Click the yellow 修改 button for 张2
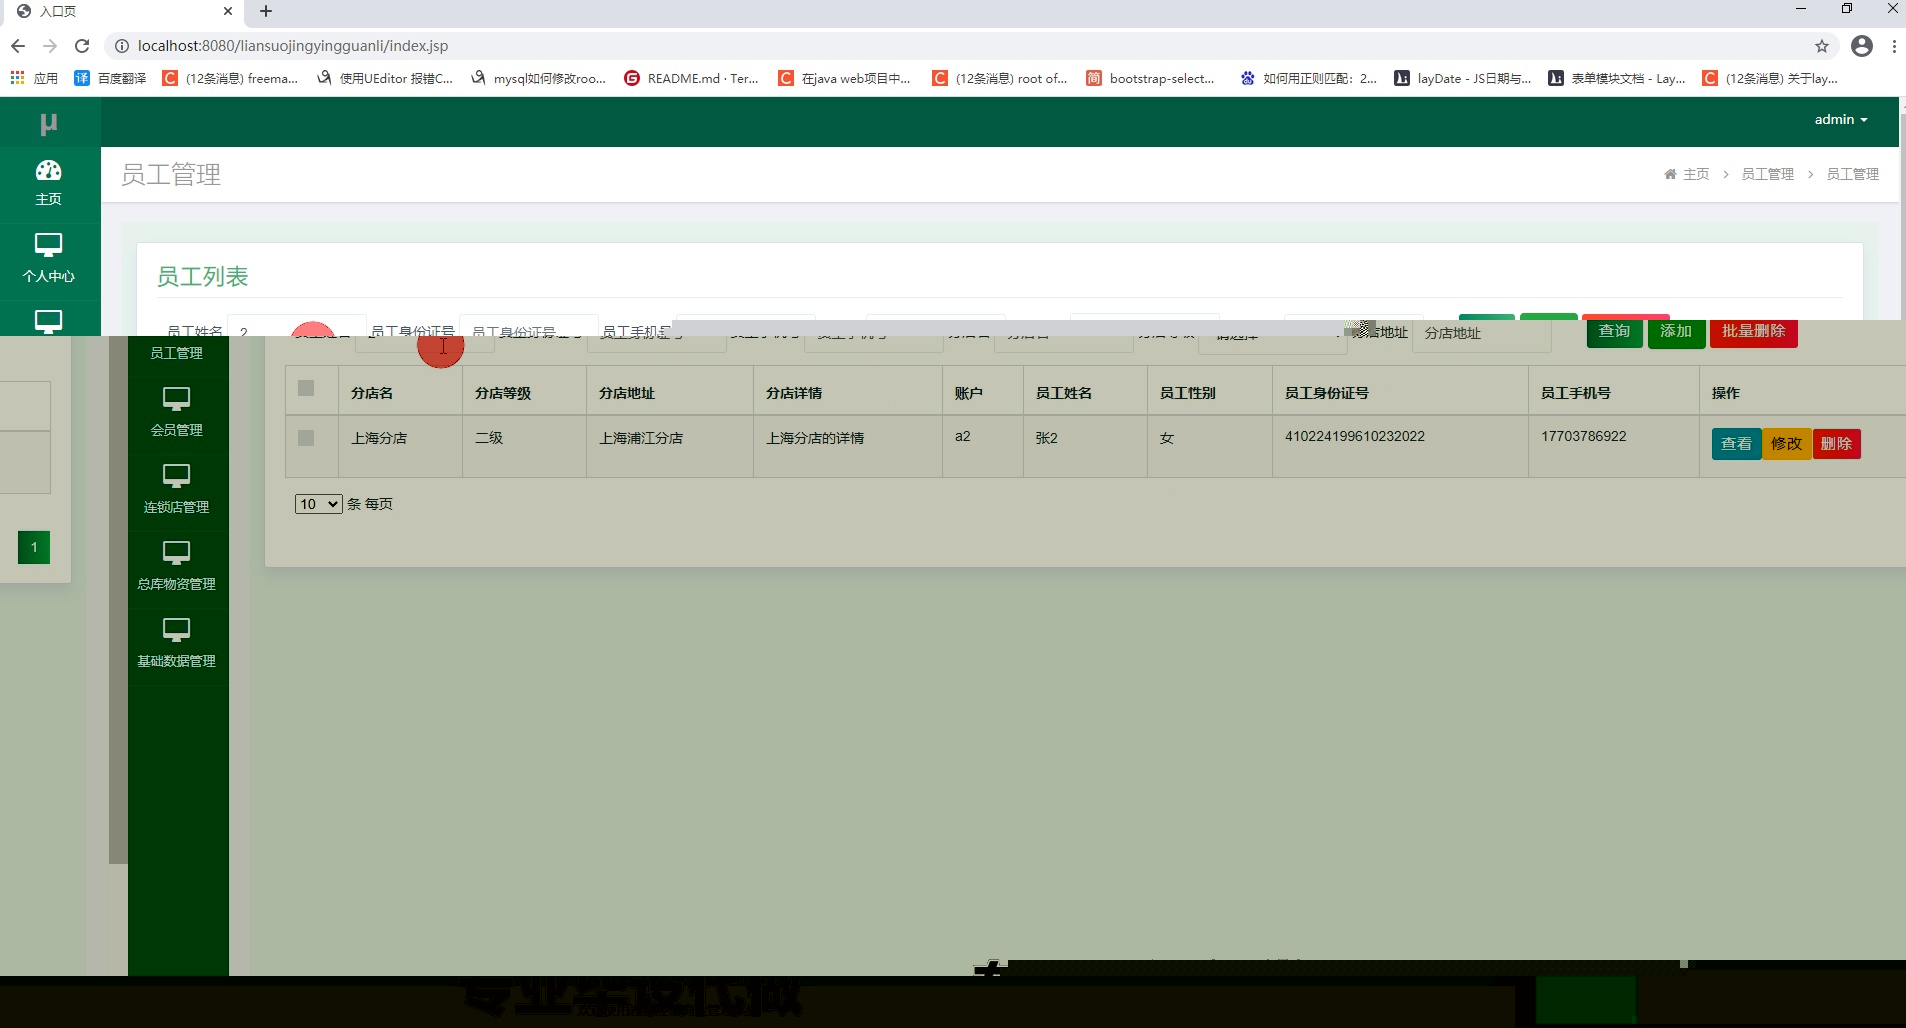 1787,443
